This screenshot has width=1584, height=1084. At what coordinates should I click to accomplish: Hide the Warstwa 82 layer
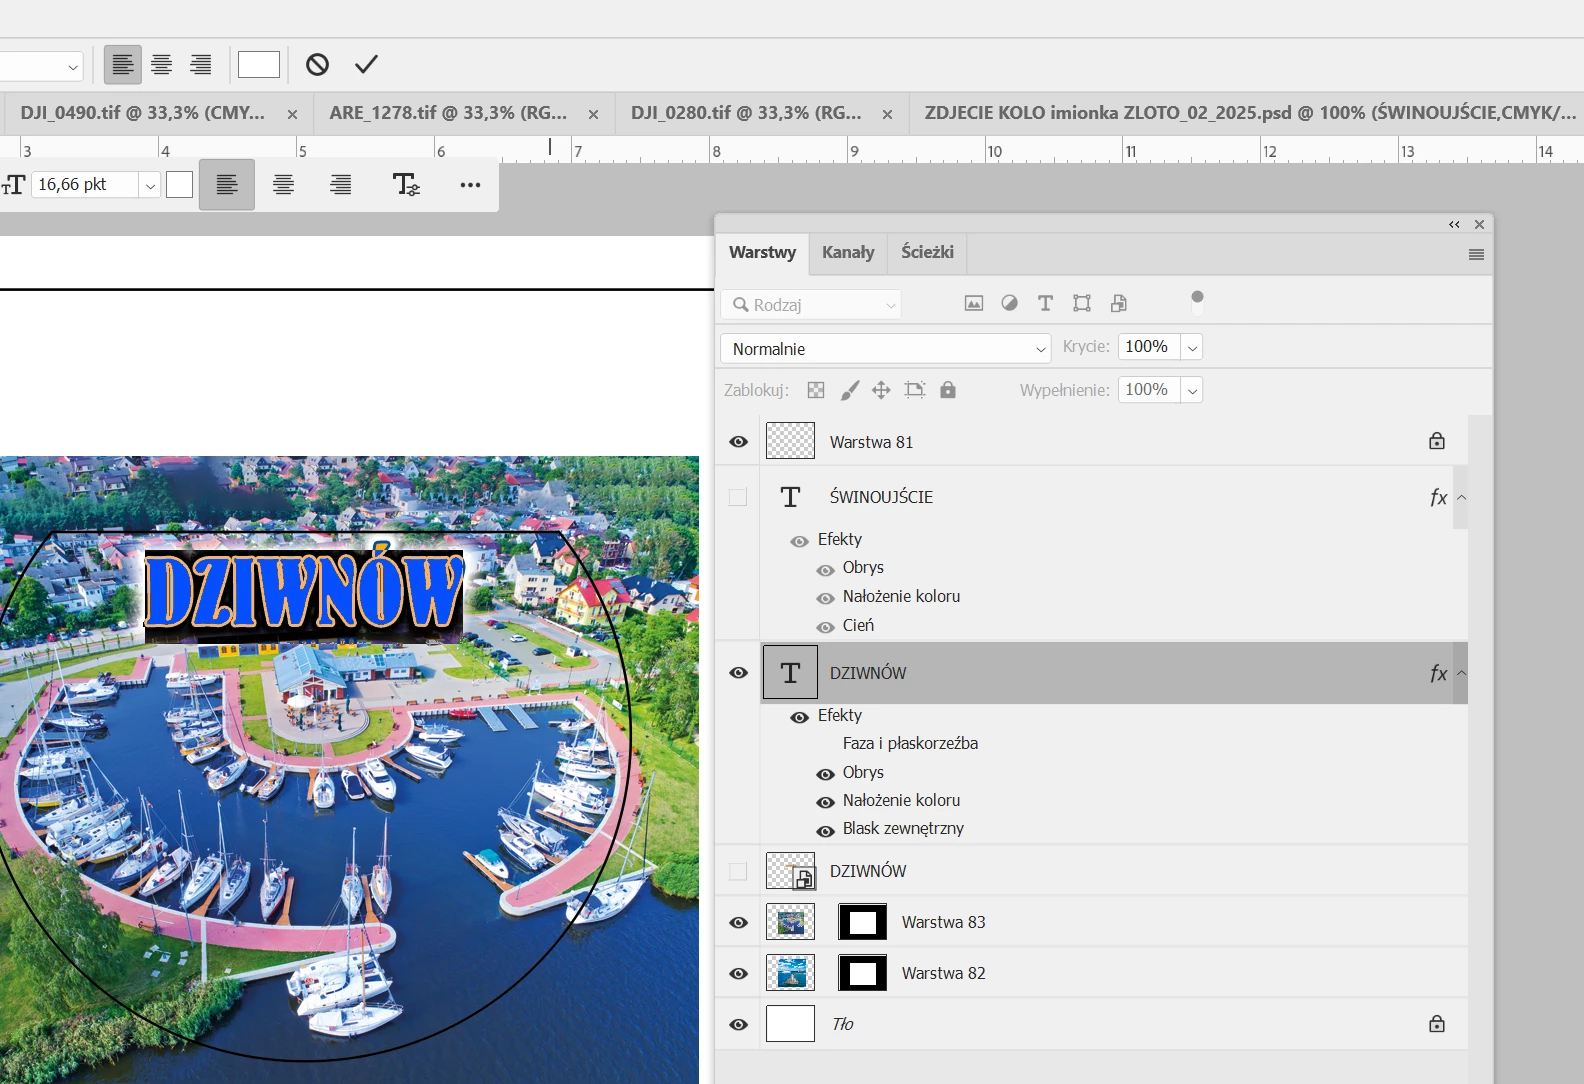tap(739, 974)
